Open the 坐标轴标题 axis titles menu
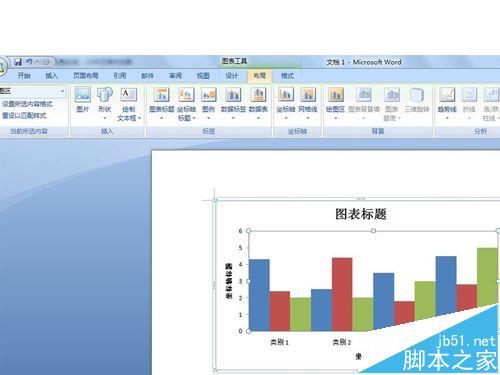This screenshot has width=500, height=375. 186,104
